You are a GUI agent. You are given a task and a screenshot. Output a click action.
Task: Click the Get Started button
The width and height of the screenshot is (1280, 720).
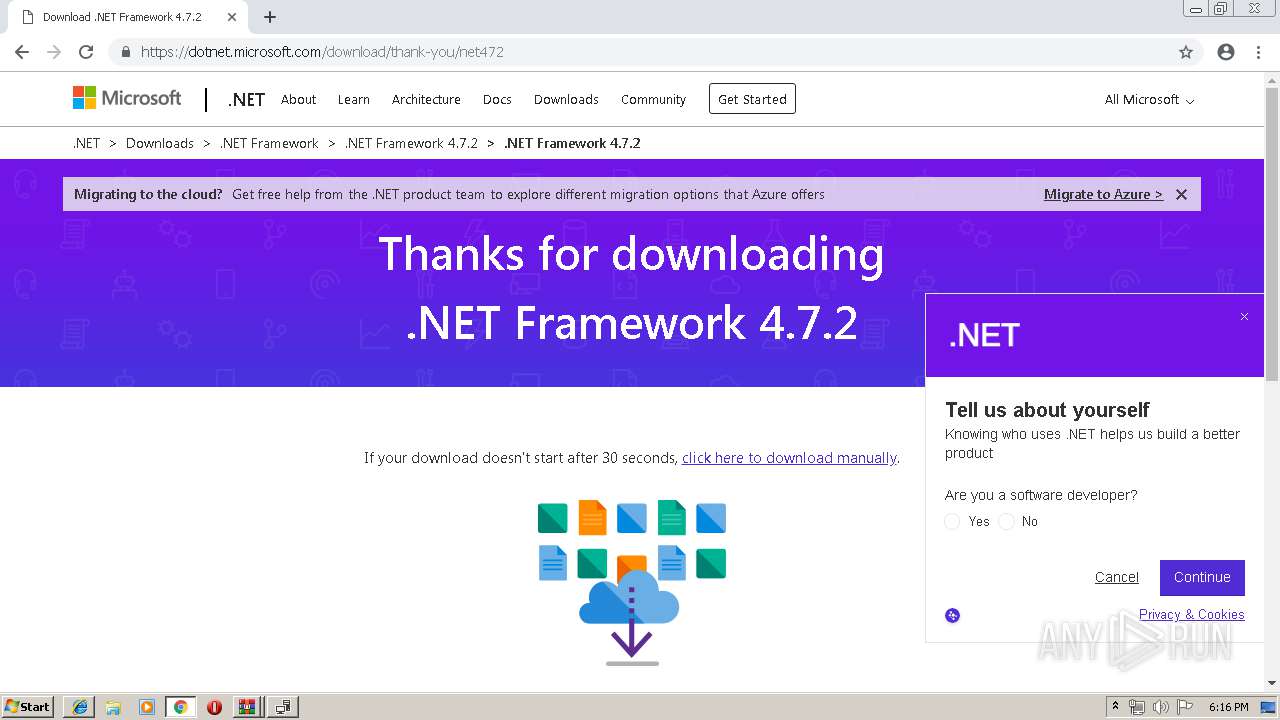(x=752, y=99)
